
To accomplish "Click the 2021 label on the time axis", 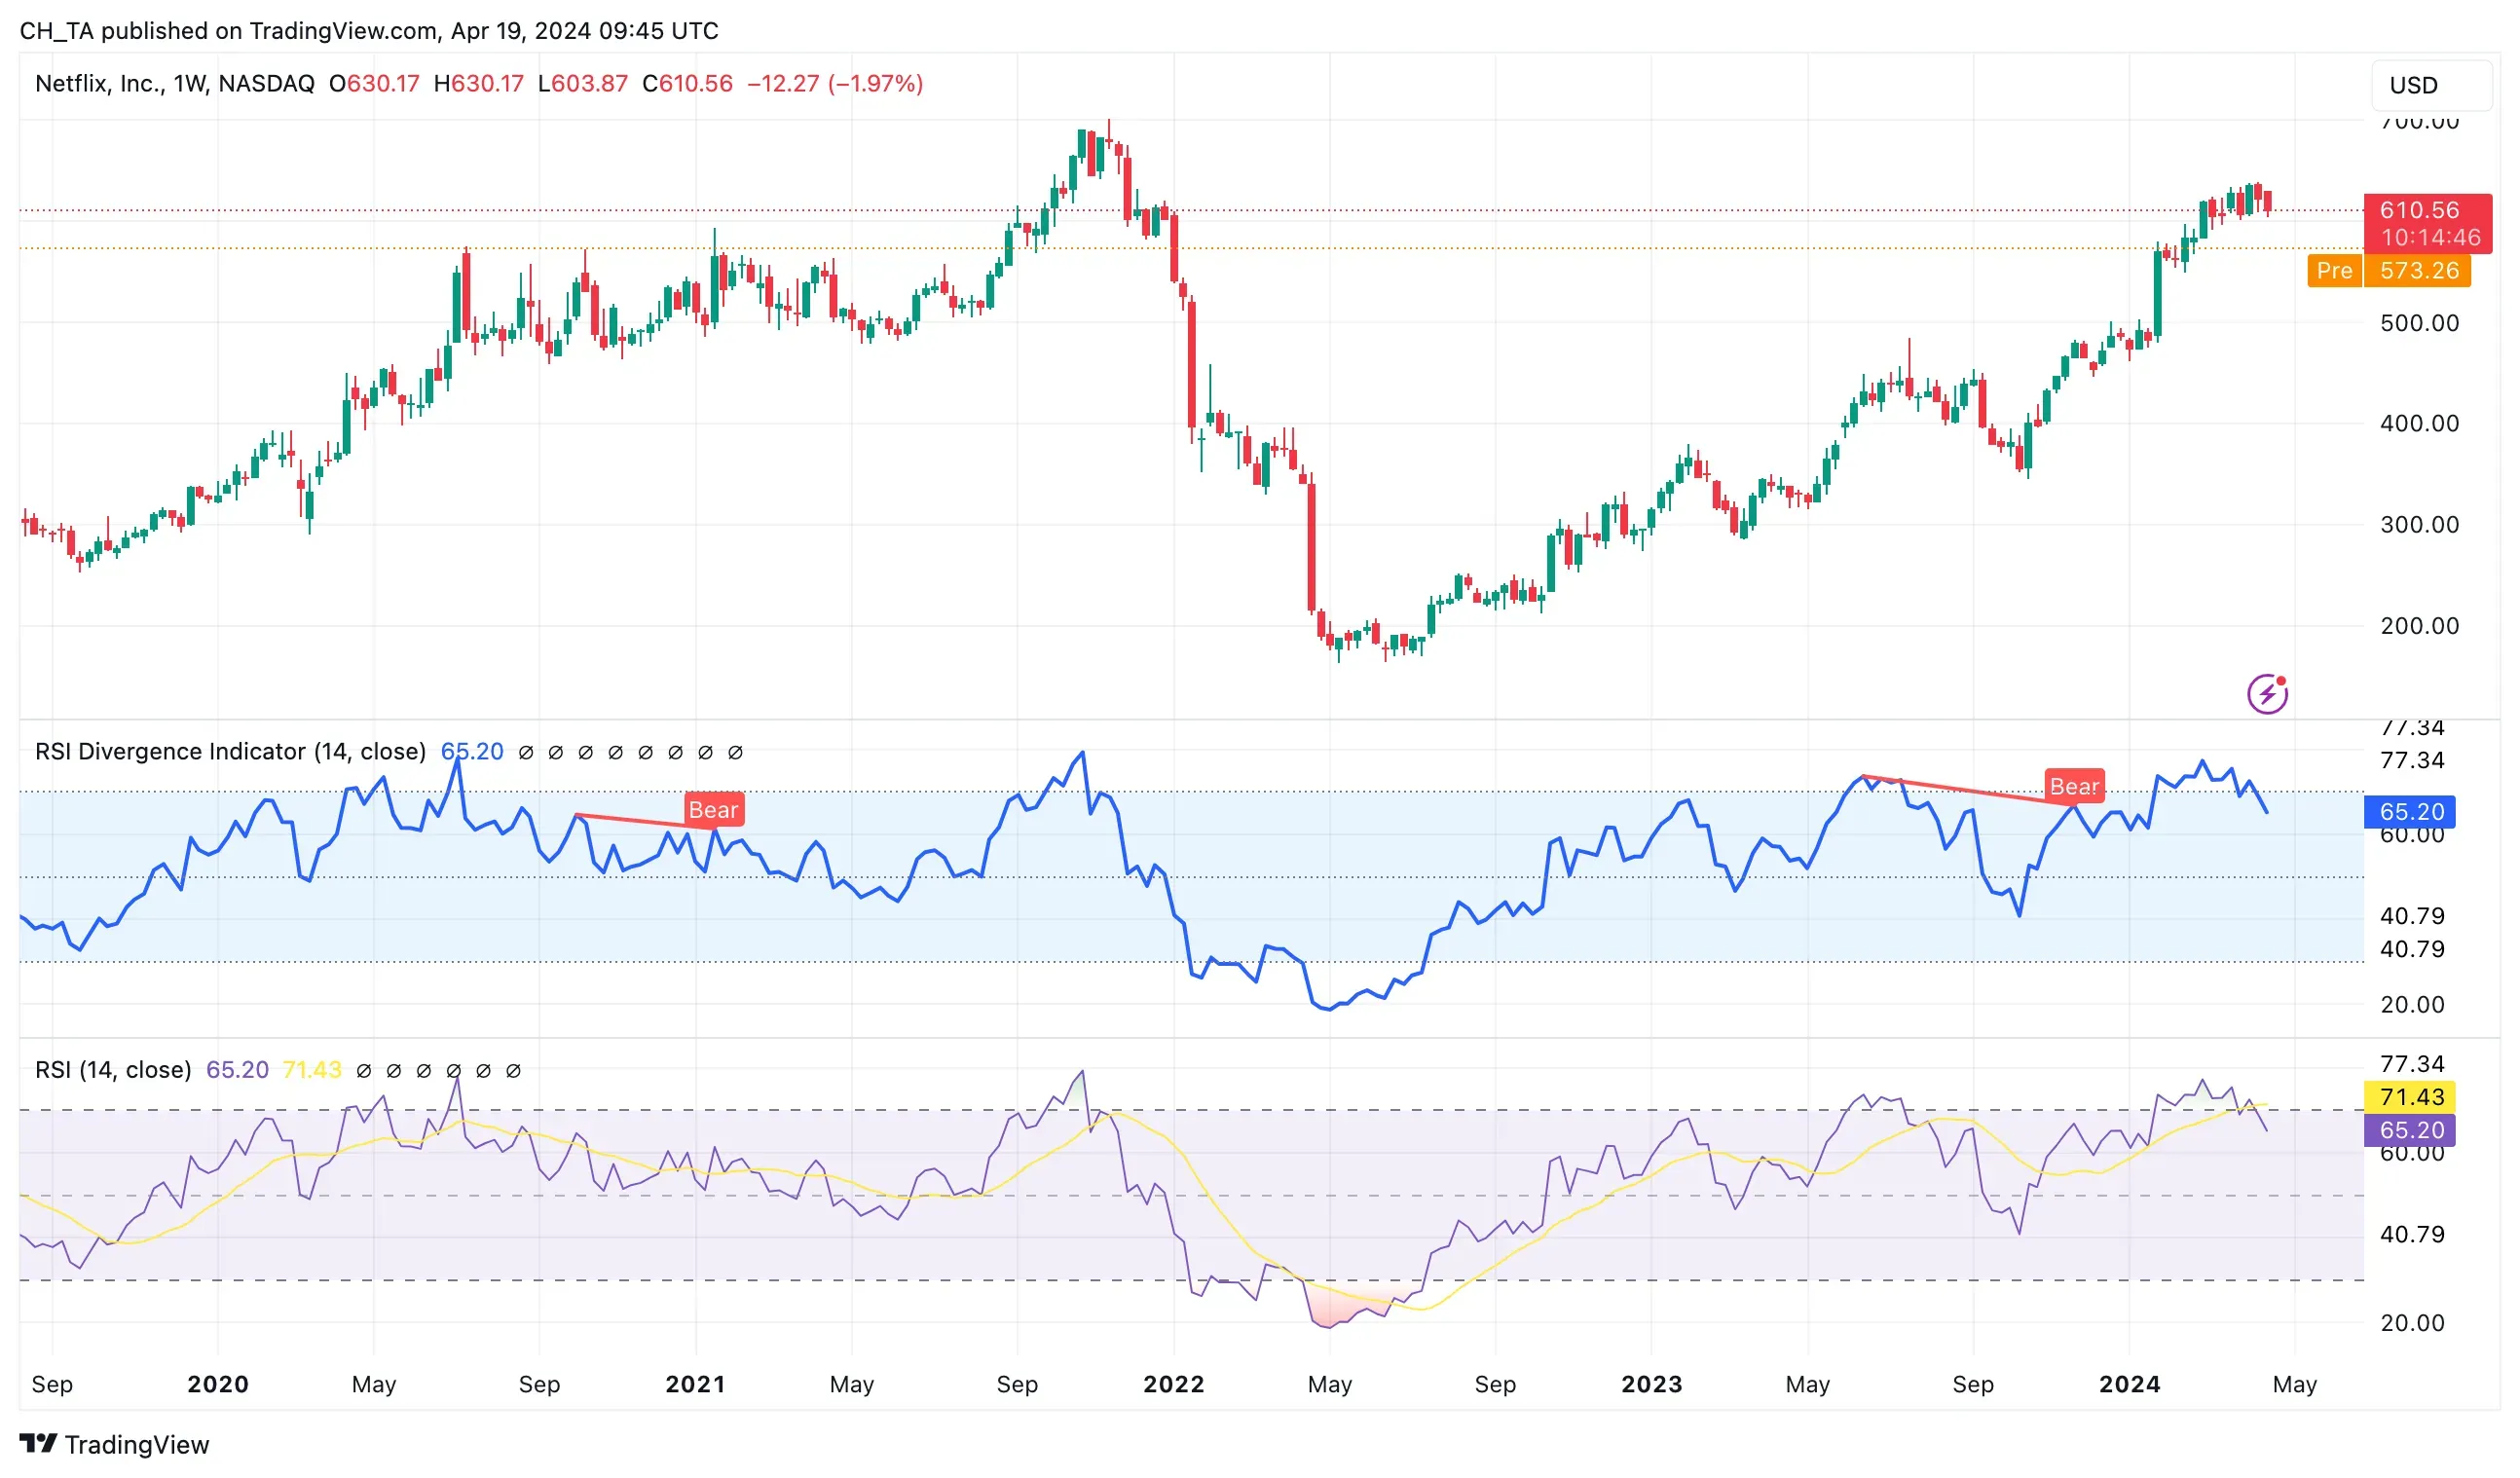I will coord(695,1384).
